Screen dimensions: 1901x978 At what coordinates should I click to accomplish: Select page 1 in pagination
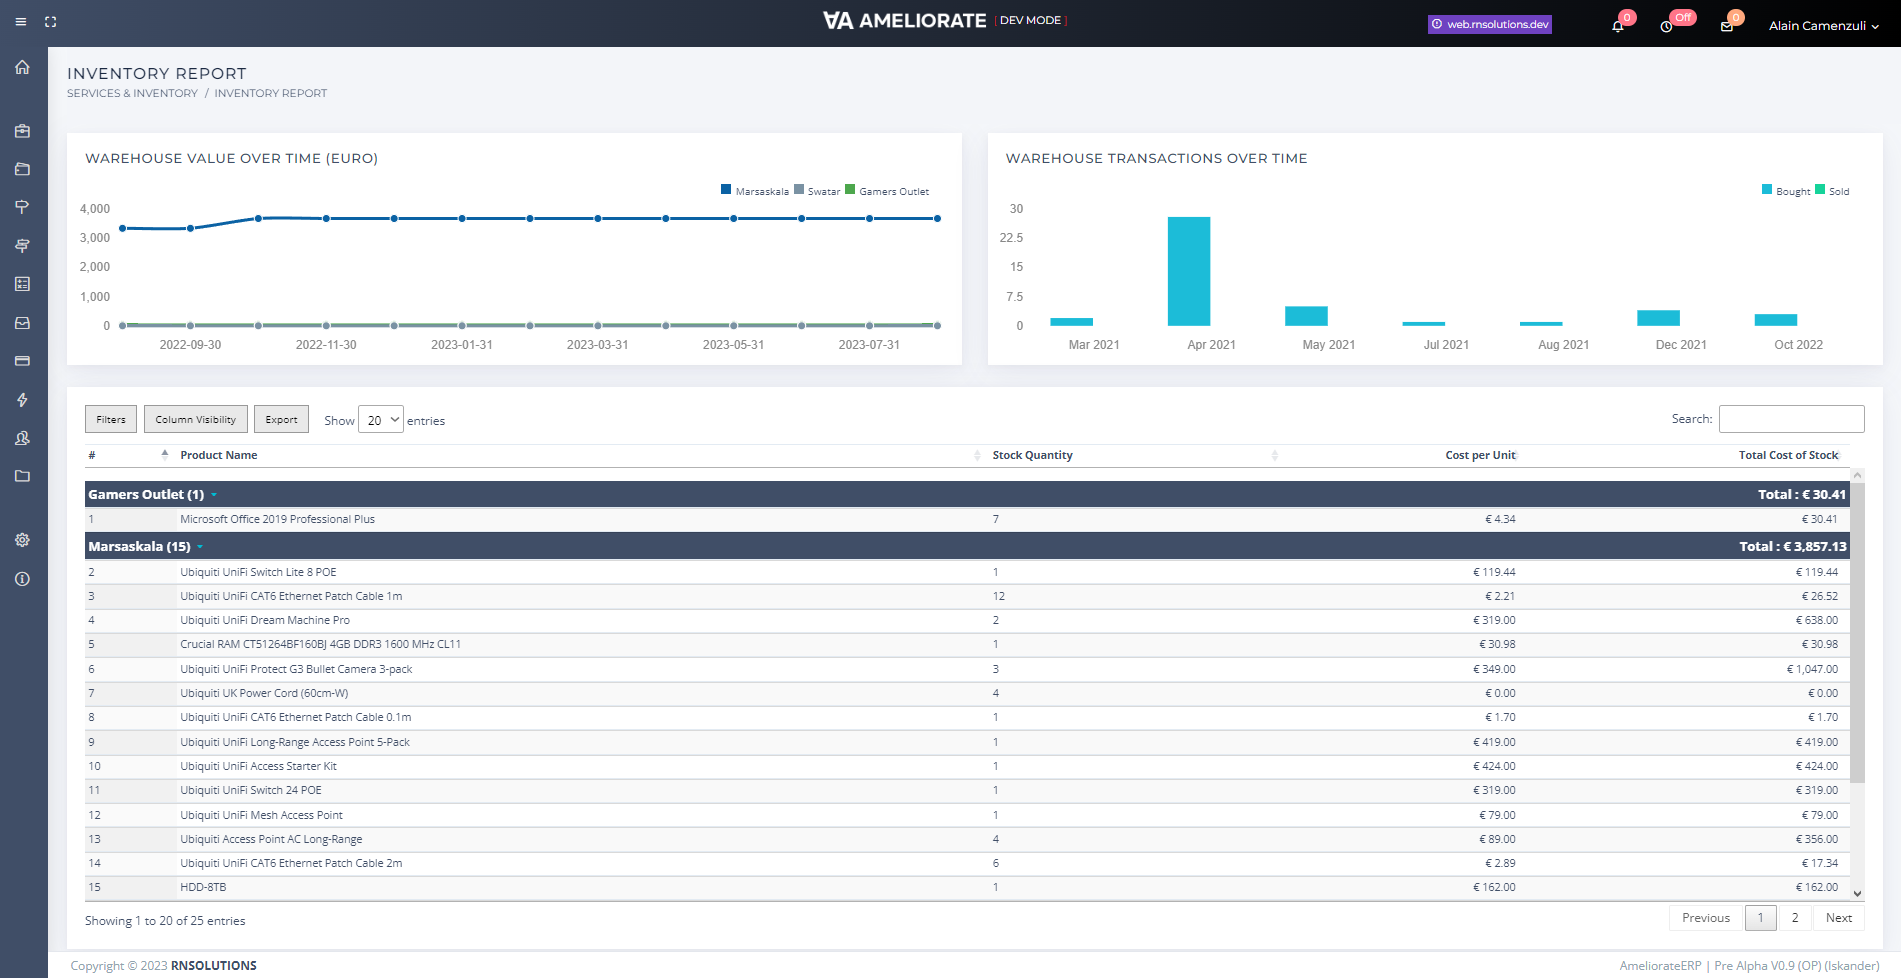(1760, 918)
